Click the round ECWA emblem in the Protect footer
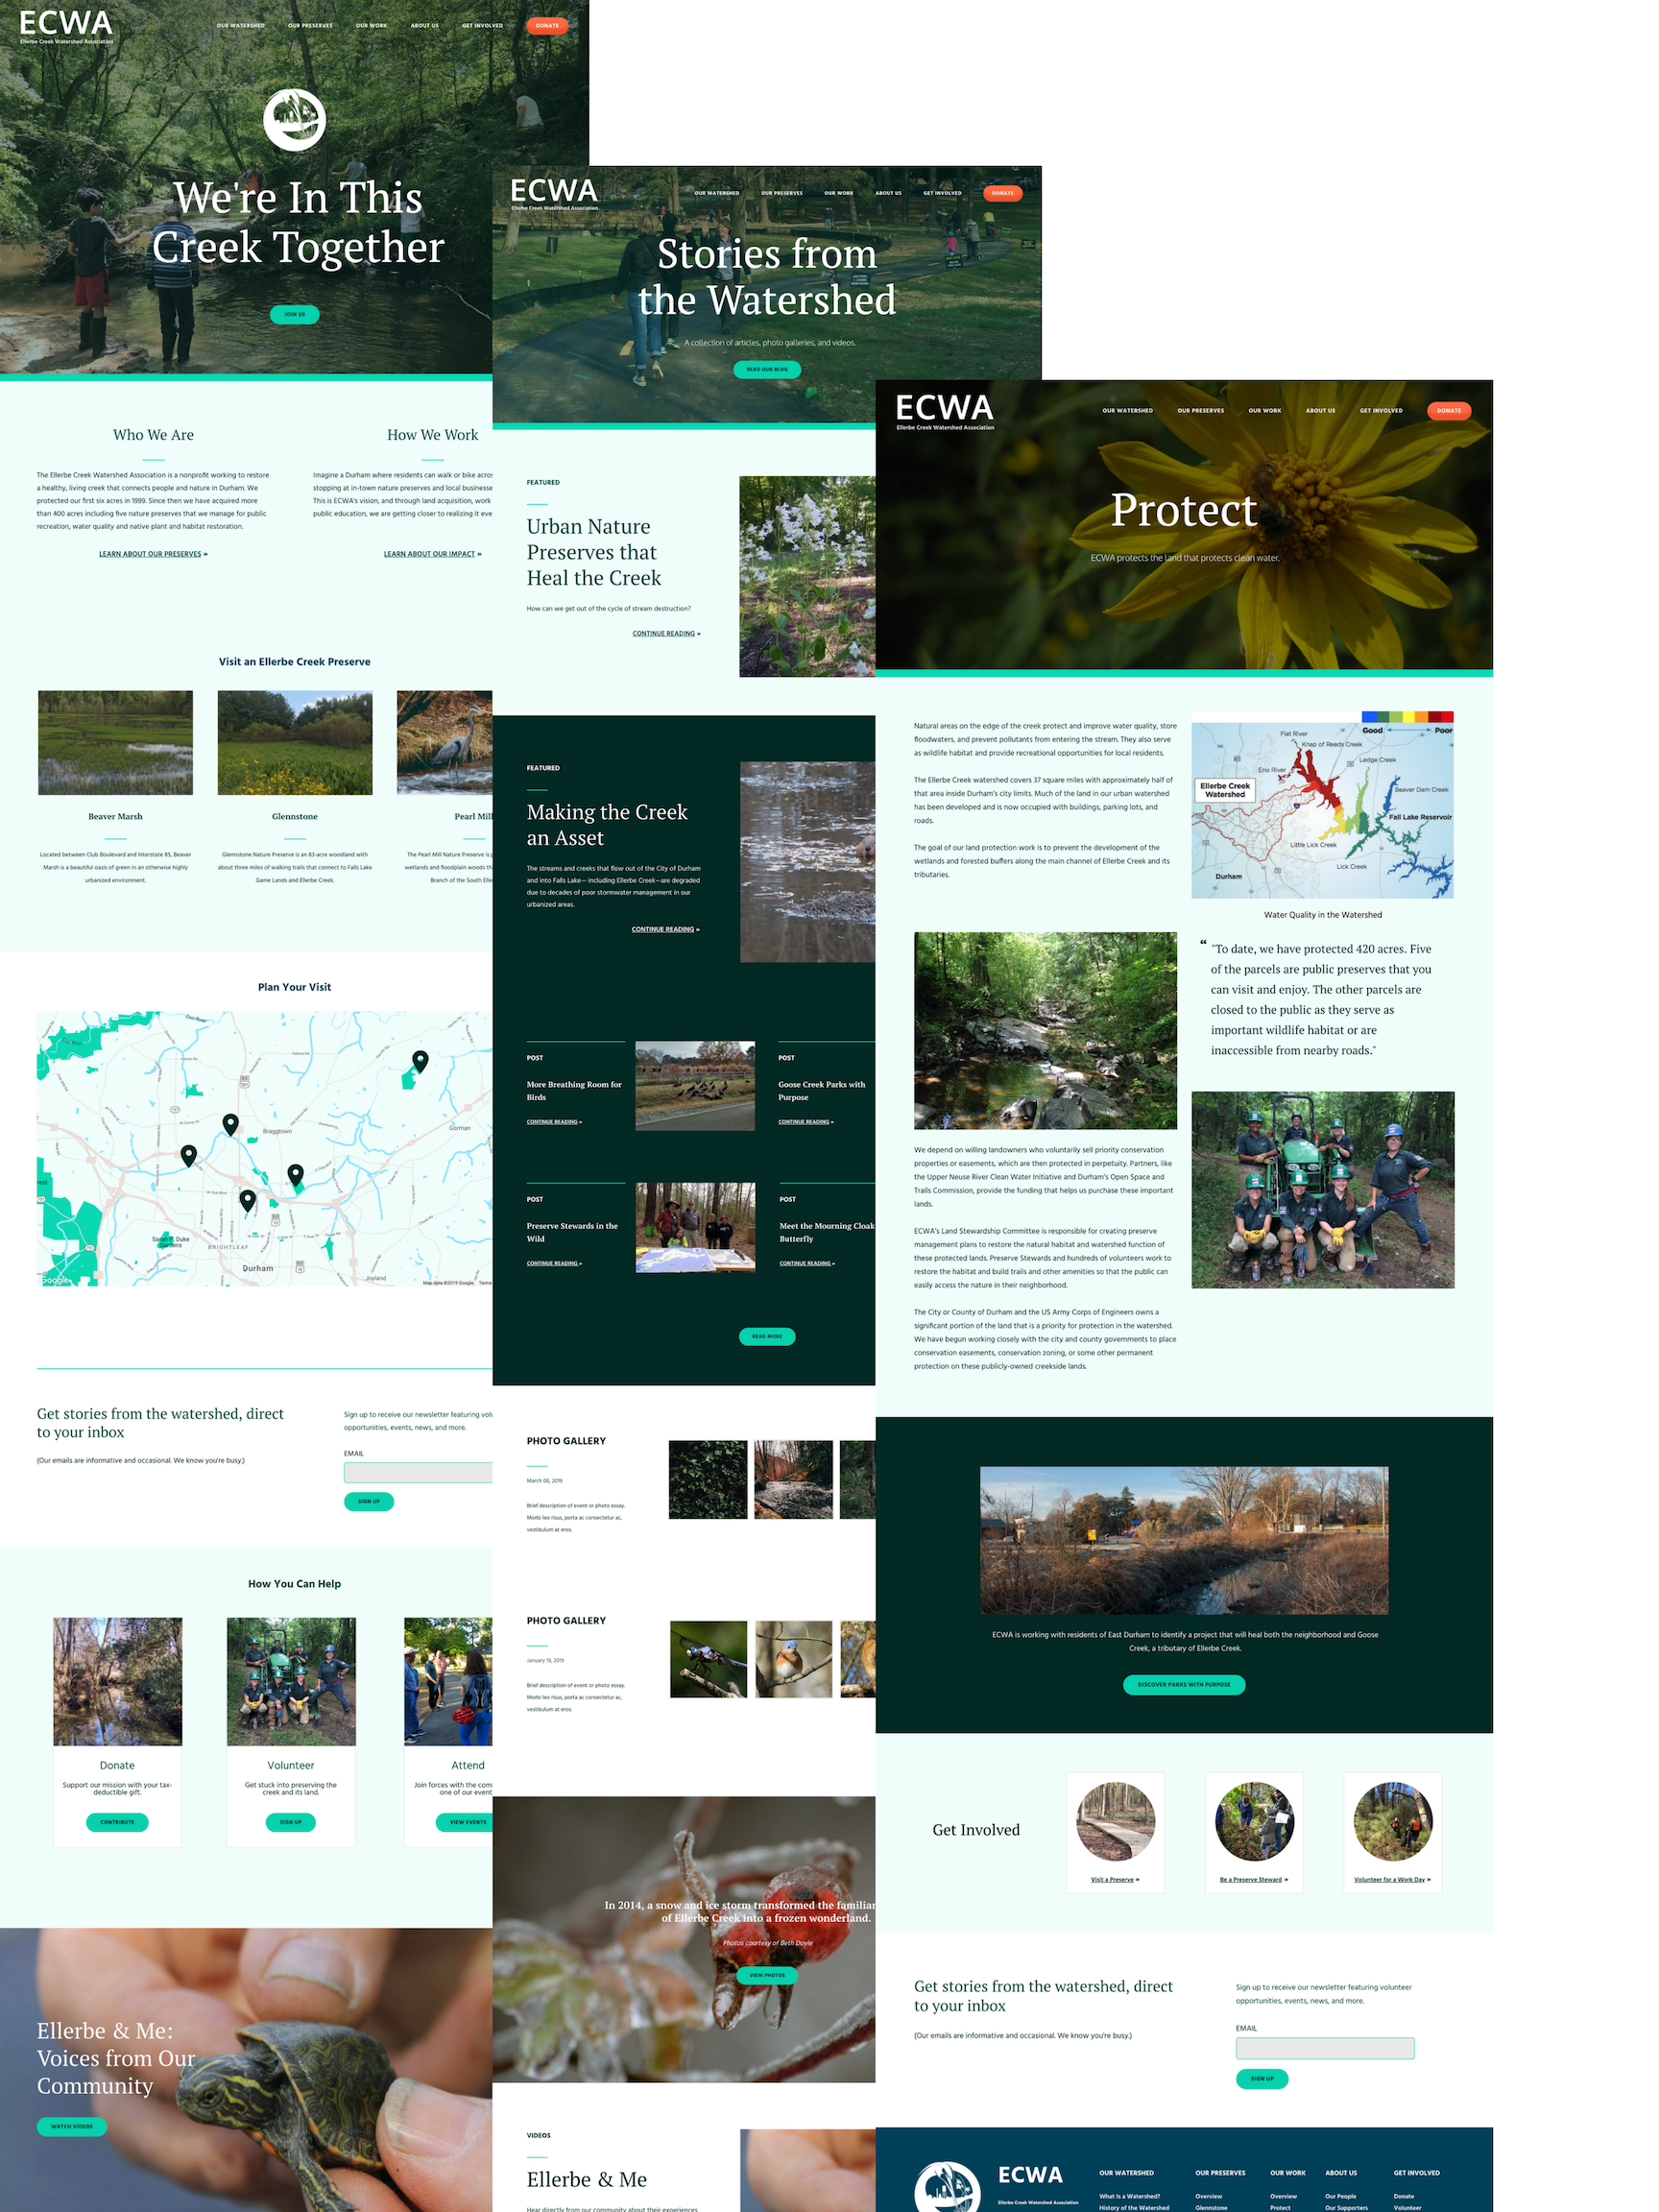This screenshot has width=1659, height=2212. [x=947, y=2188]
